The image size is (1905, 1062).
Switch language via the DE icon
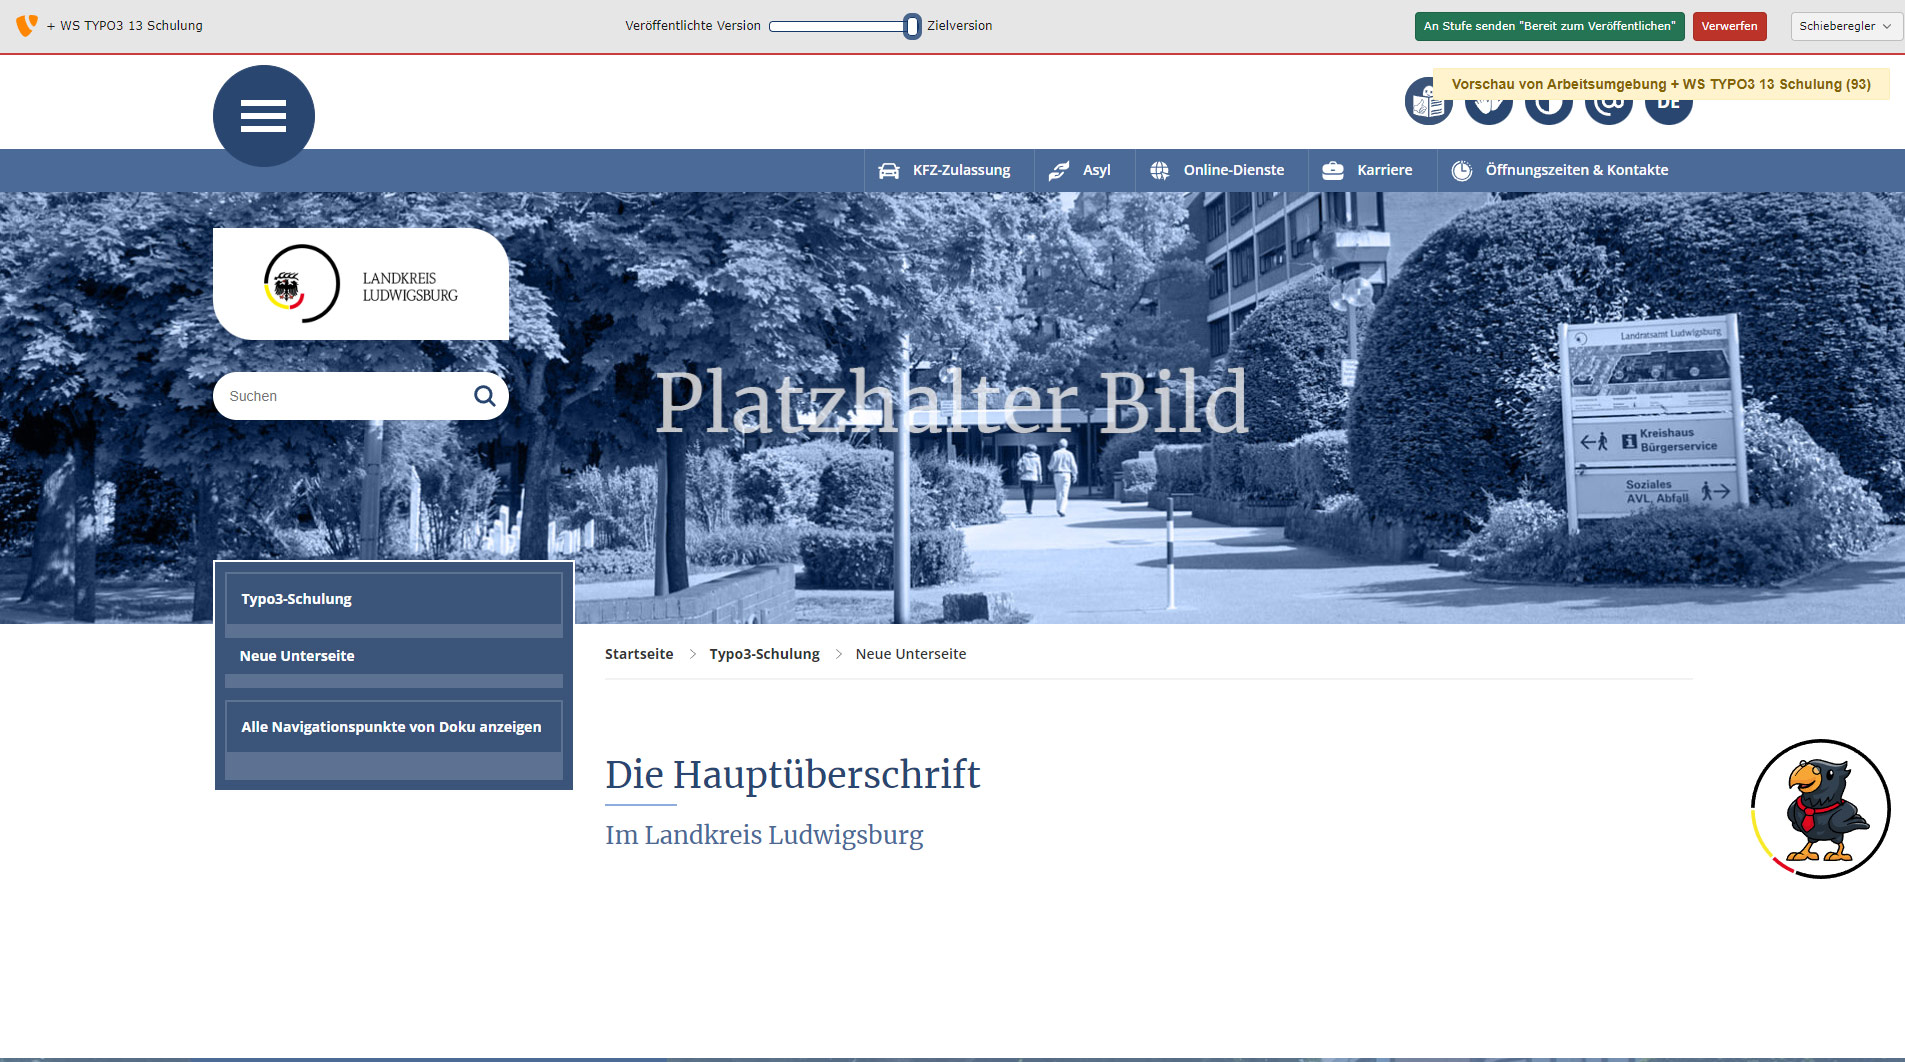pyautogui.click(x=1668, y=112)
